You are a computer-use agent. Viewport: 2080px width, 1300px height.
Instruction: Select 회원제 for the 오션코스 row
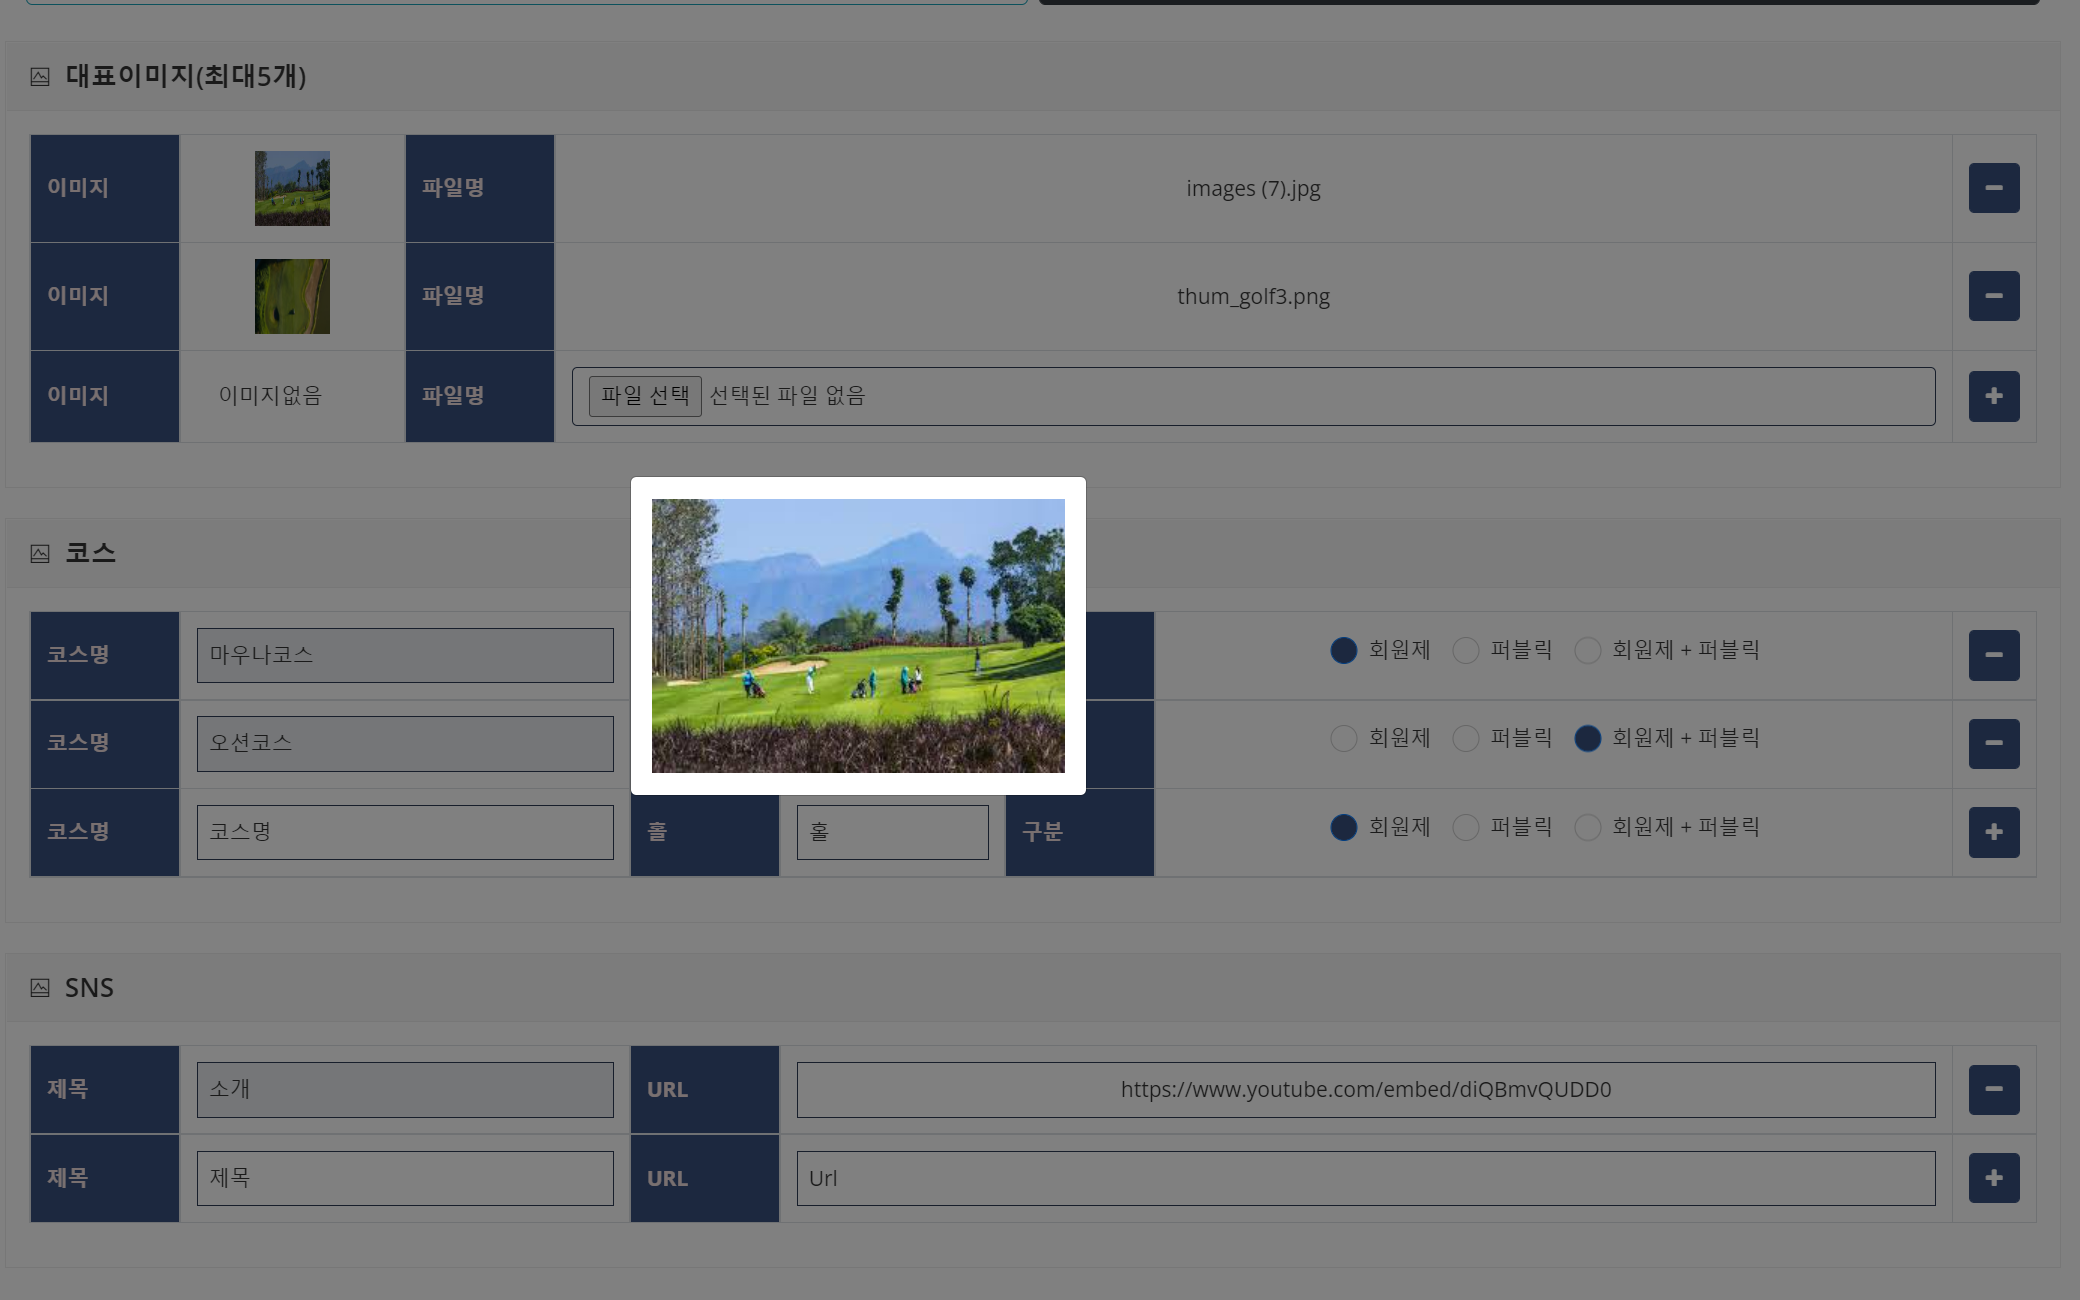click(1344, 739)
